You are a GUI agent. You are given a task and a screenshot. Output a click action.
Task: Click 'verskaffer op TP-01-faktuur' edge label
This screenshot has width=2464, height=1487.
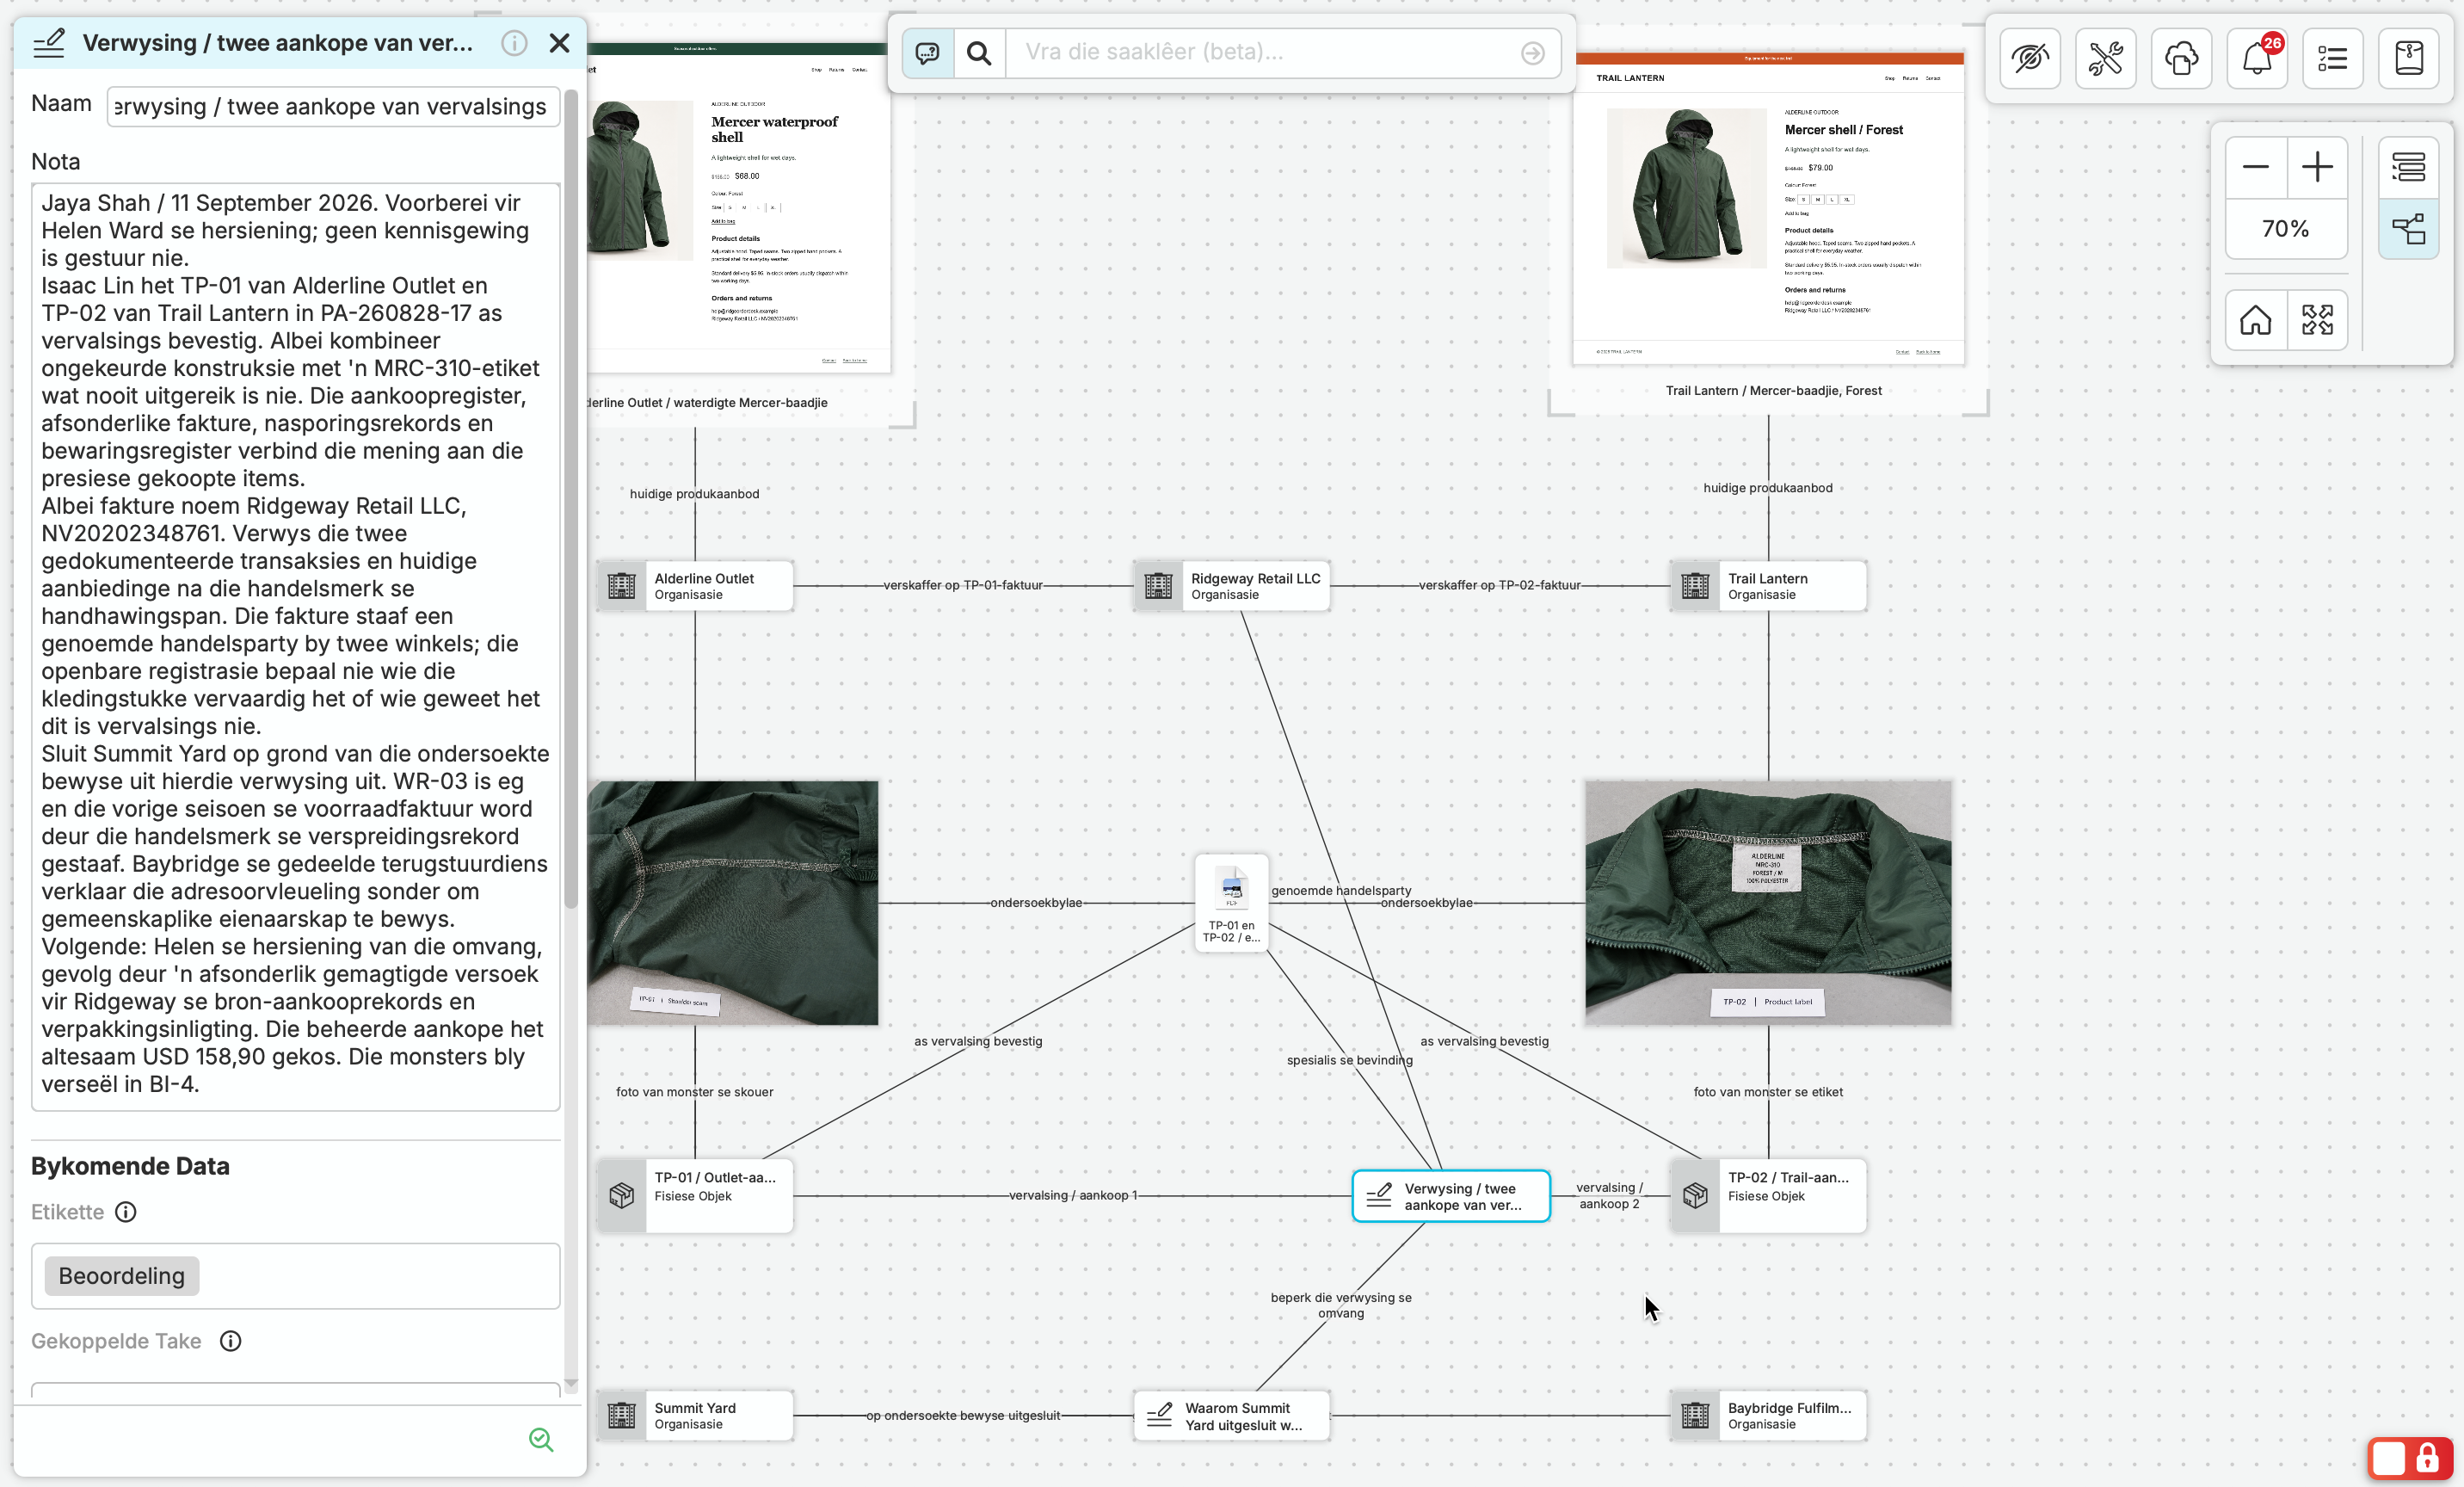(963, 585)
